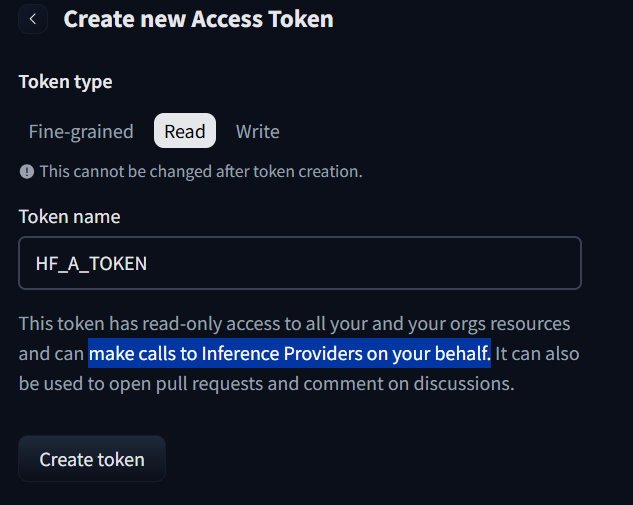633x505 pixels.
Task: Choose the Read token type
Action: coord(185,131)
